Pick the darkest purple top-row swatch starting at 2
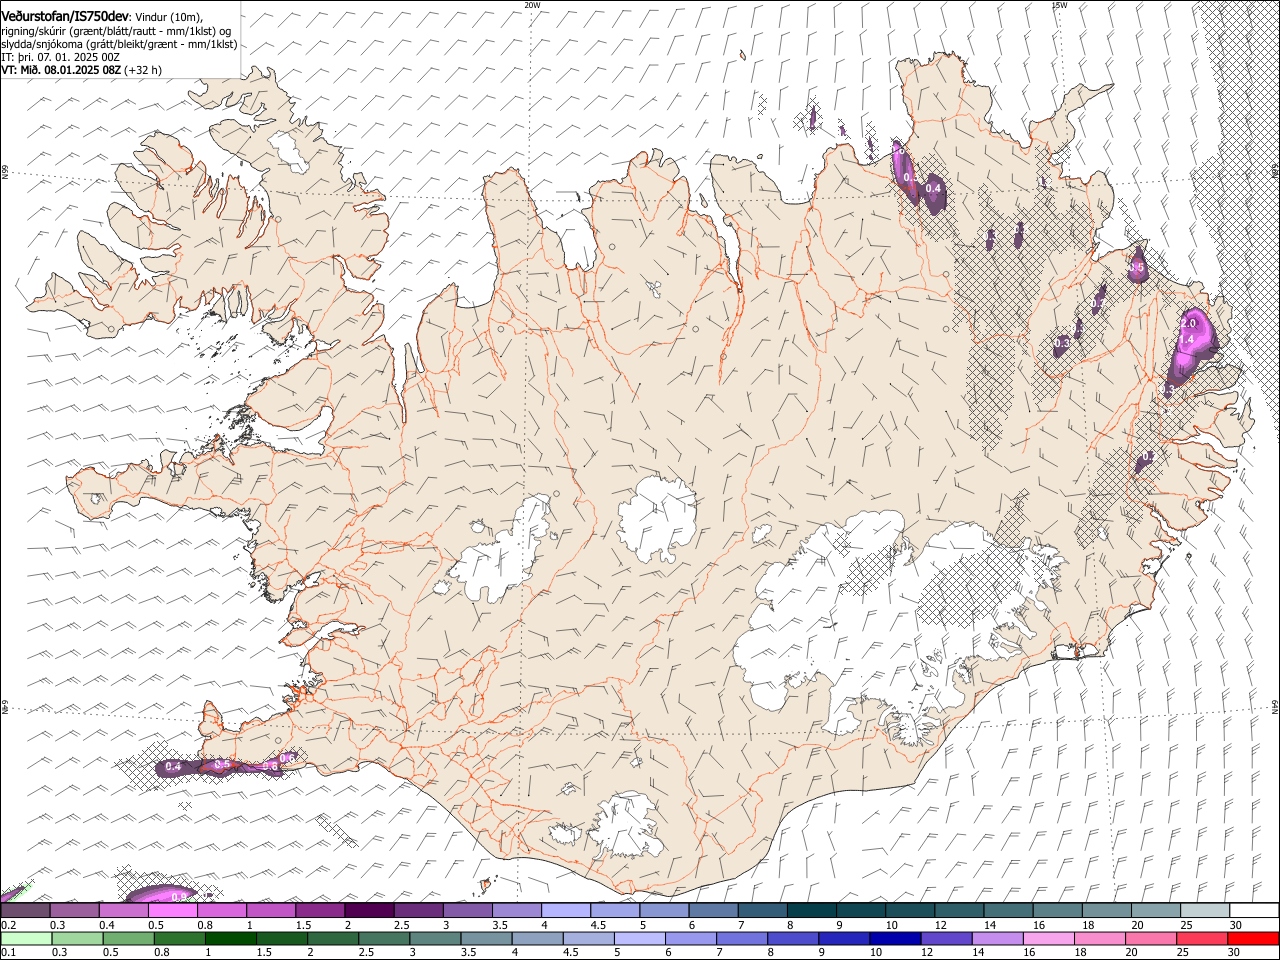1280x960 pixels. point(368,910)
